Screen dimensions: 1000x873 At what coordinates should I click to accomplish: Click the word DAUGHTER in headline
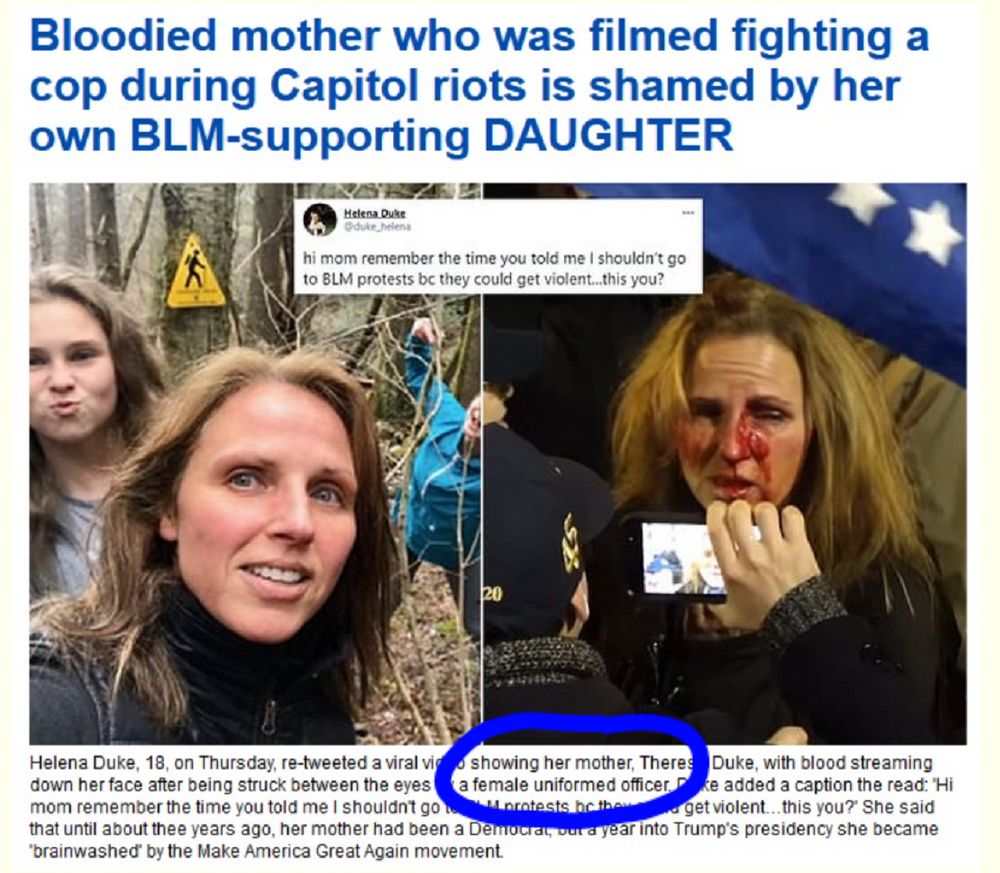608,135
